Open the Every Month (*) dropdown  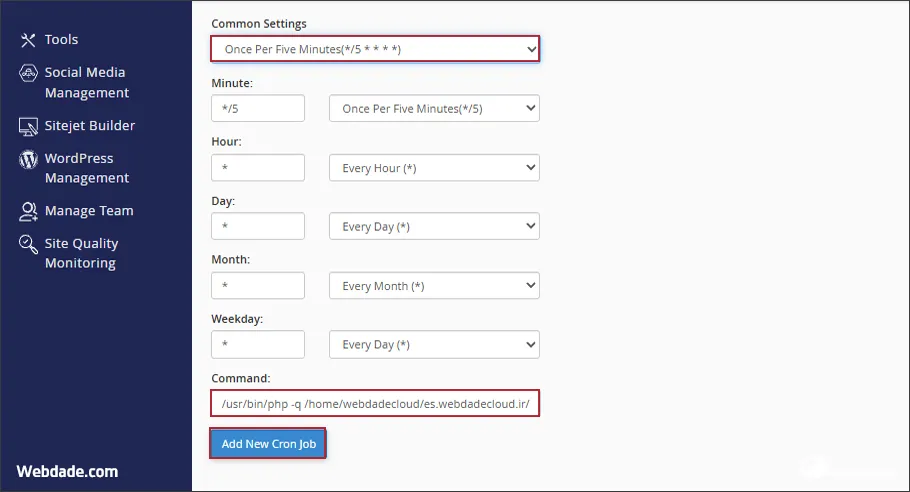click(434, 286)
